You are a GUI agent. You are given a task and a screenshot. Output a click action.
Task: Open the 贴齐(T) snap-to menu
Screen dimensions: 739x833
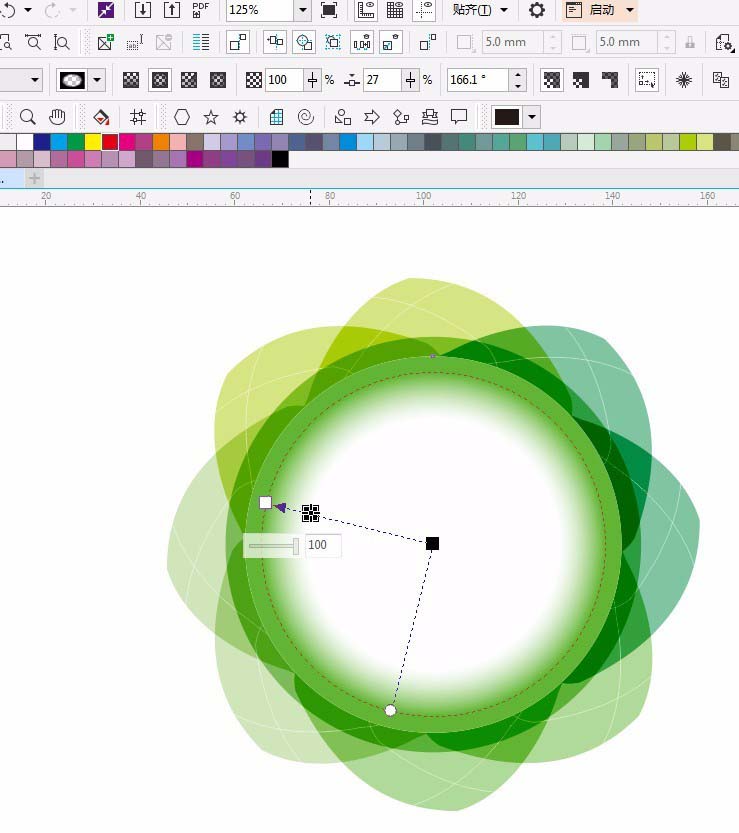pyautogui.click(x=480, y=10)
